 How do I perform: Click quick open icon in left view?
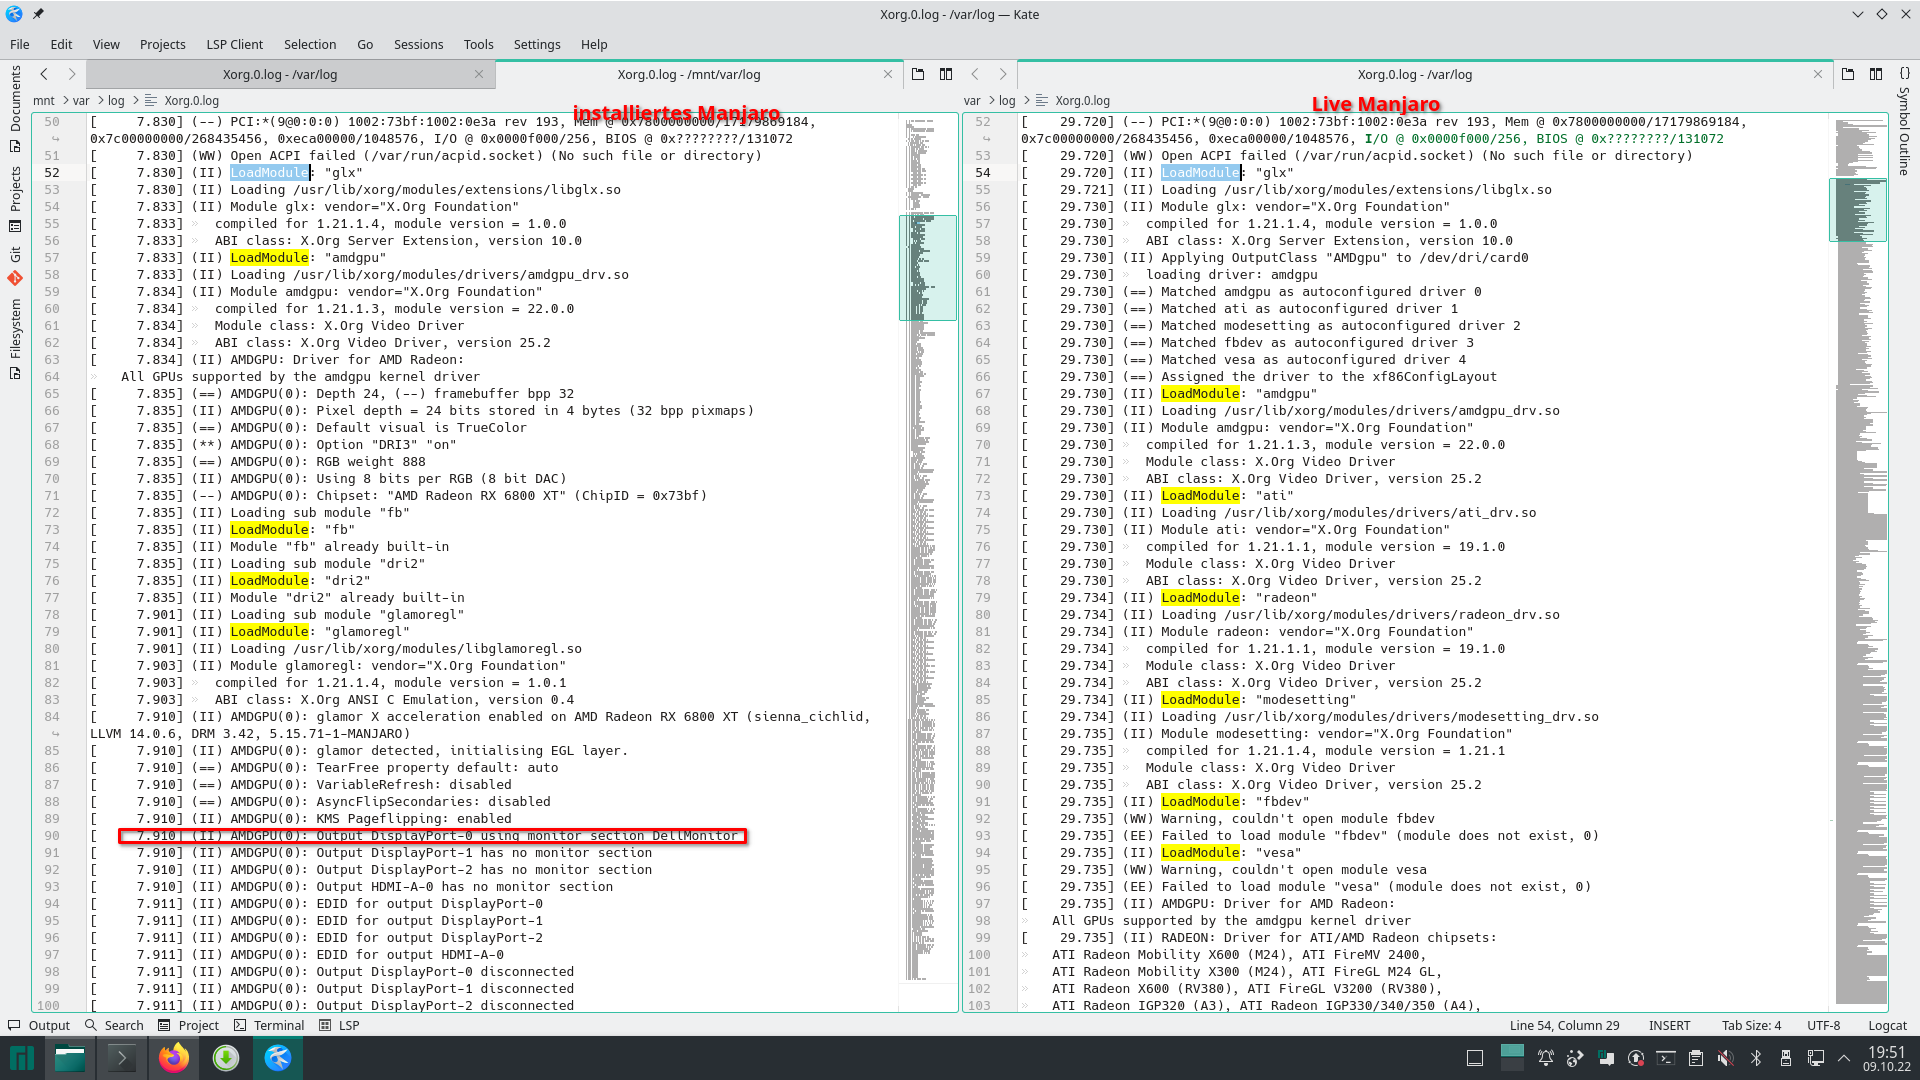tap(918, 74)
